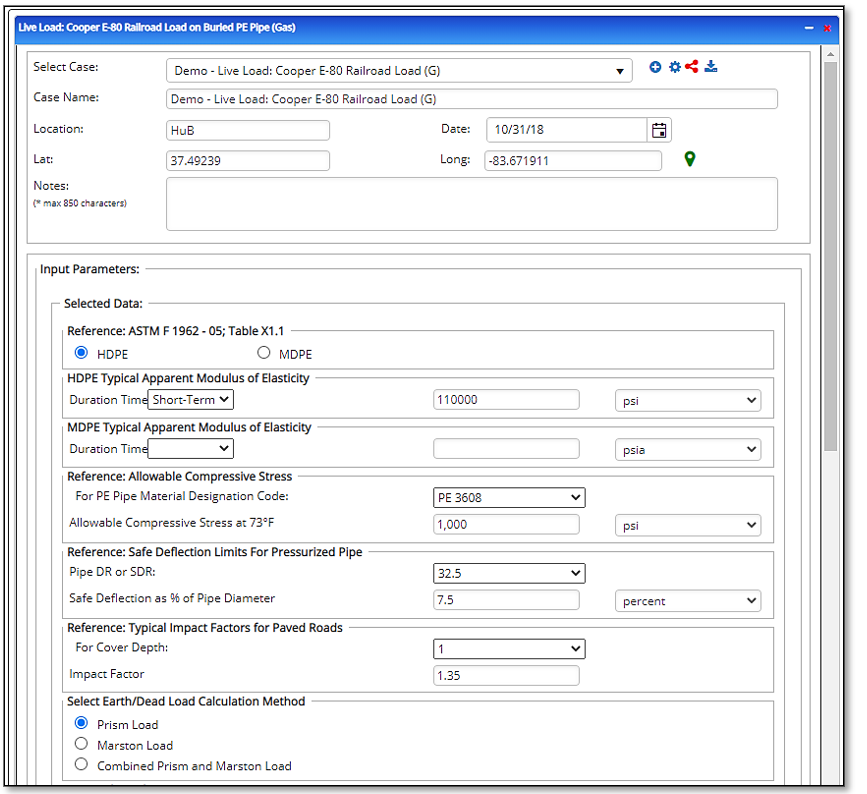
Task: Select the MDPE material option
Action: click(x=264, y=352)
